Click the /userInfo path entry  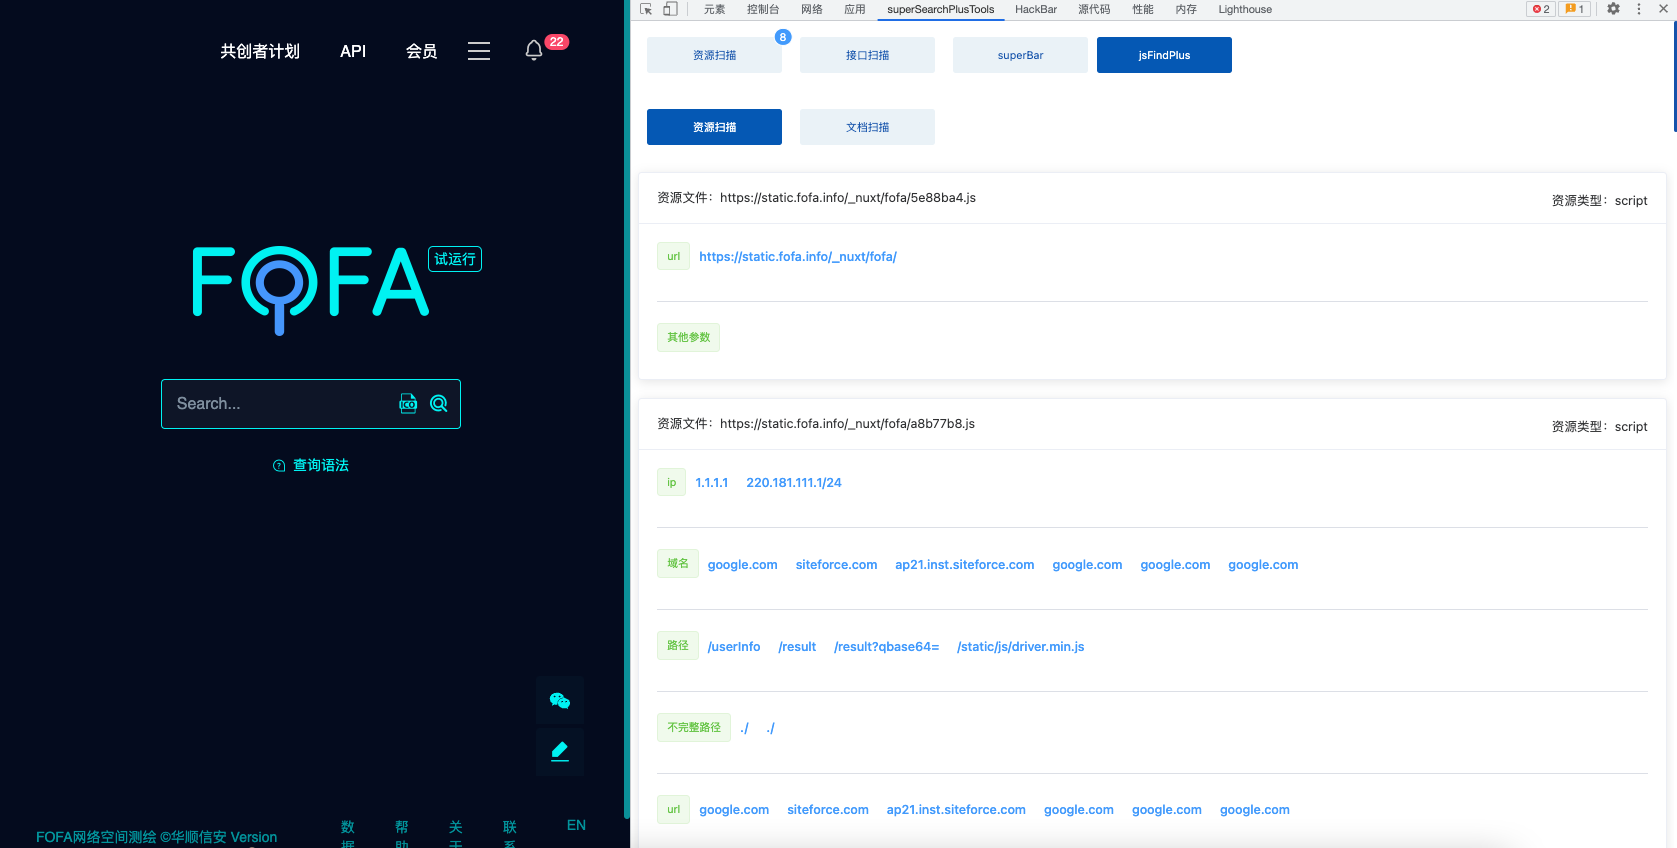pyautogui.click(x=734, y=647)
